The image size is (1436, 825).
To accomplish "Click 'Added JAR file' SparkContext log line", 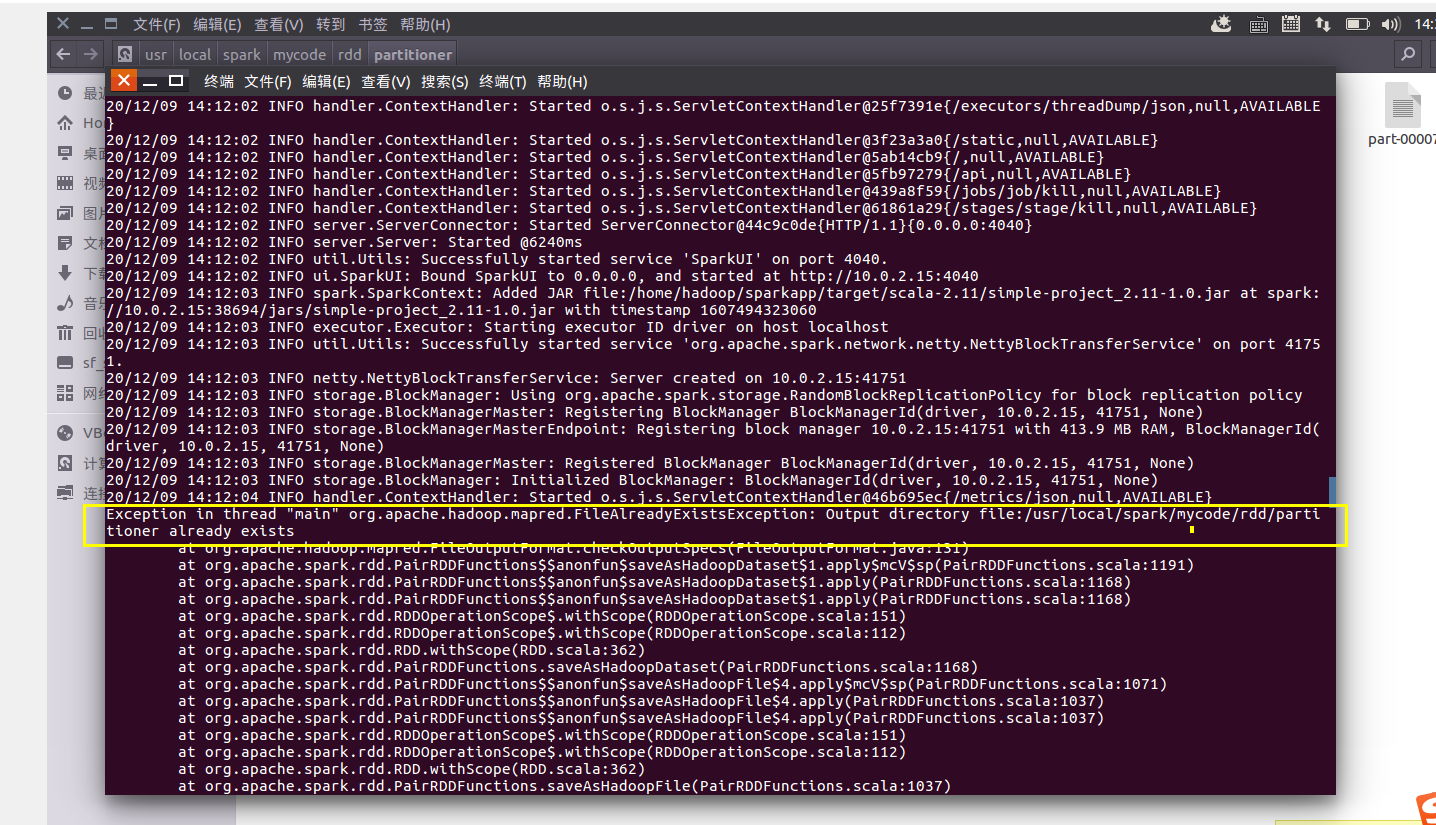I will coord(713,301).
